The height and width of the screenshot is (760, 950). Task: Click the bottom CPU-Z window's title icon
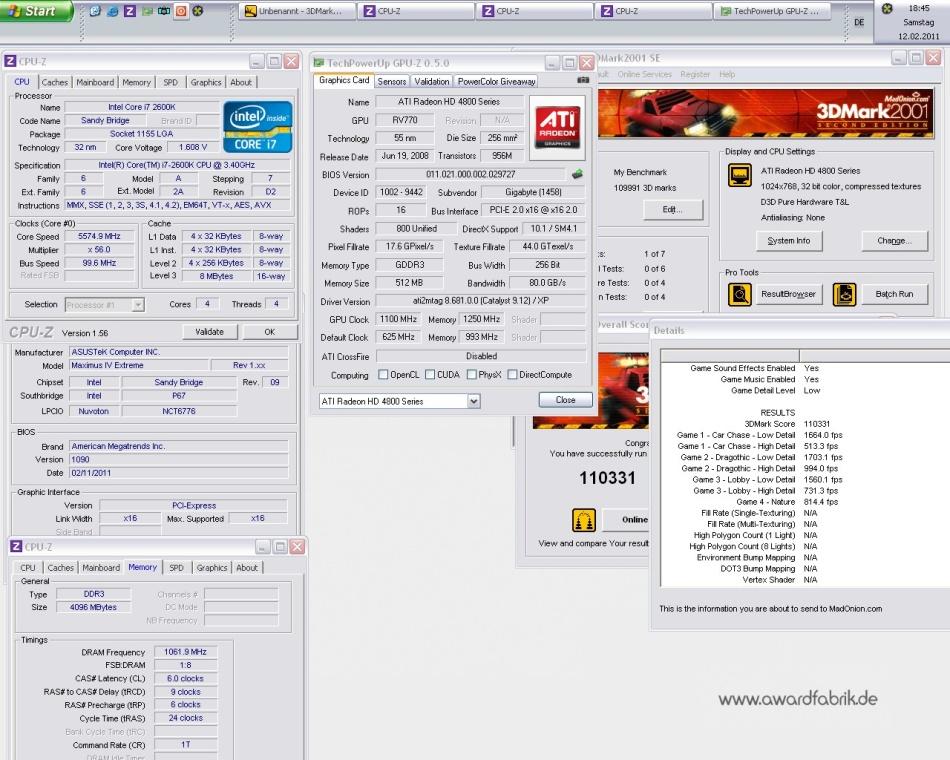pyautogui.click(x=16, y=547)
